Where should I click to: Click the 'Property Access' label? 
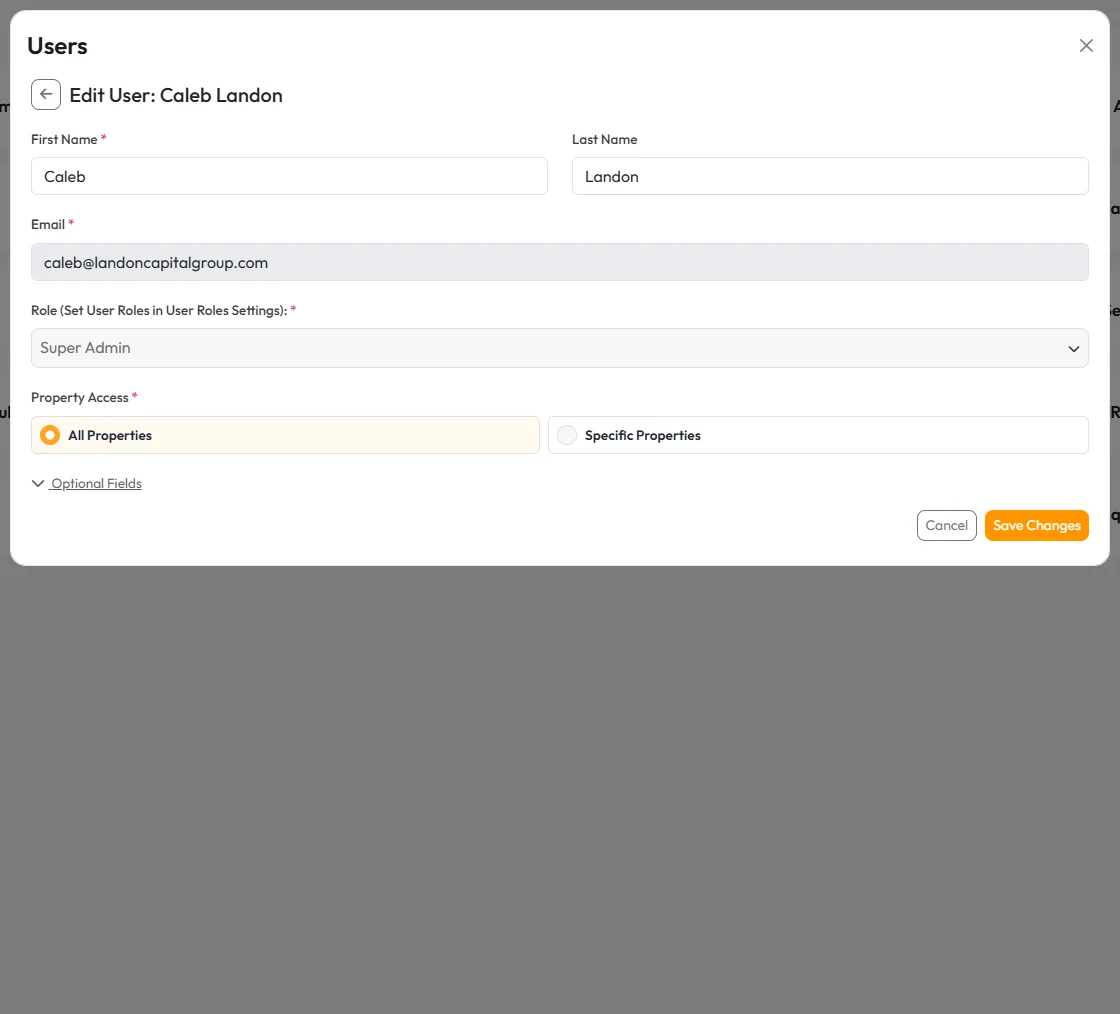(79, 398)
